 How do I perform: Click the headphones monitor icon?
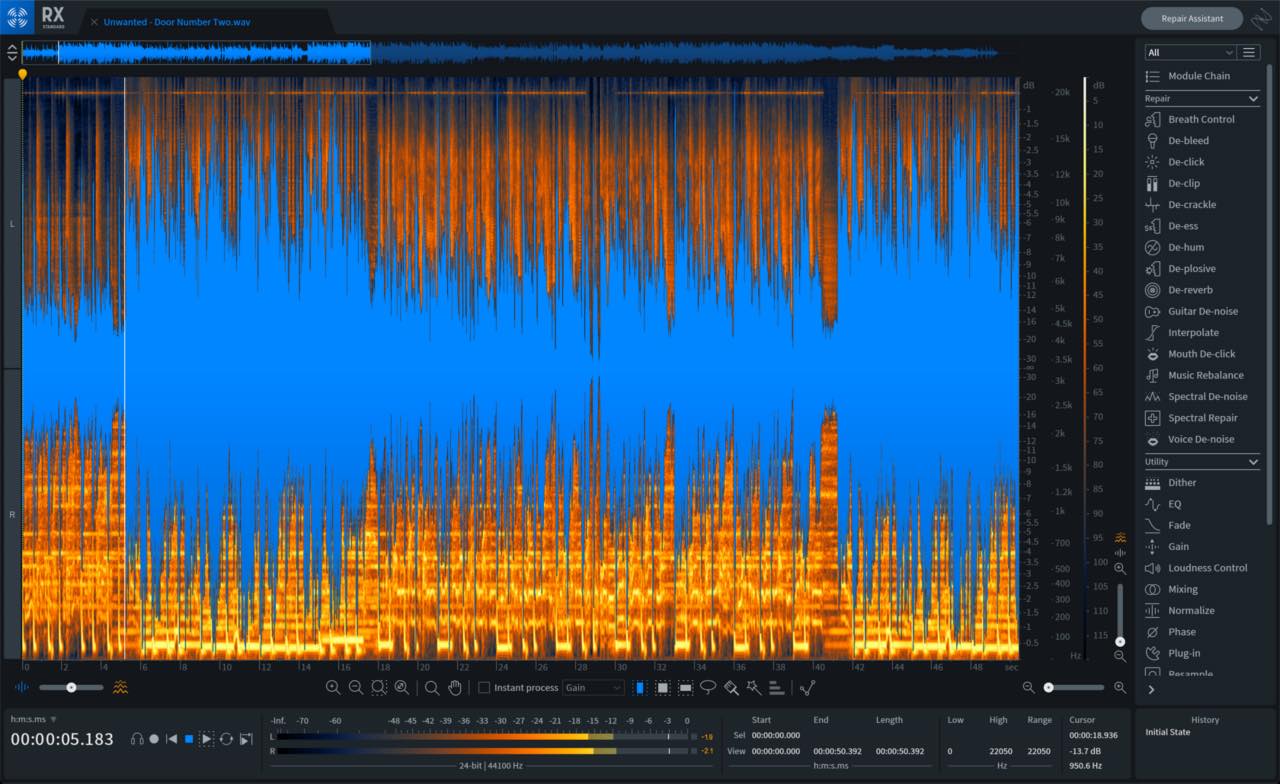[x=137, y=739]
